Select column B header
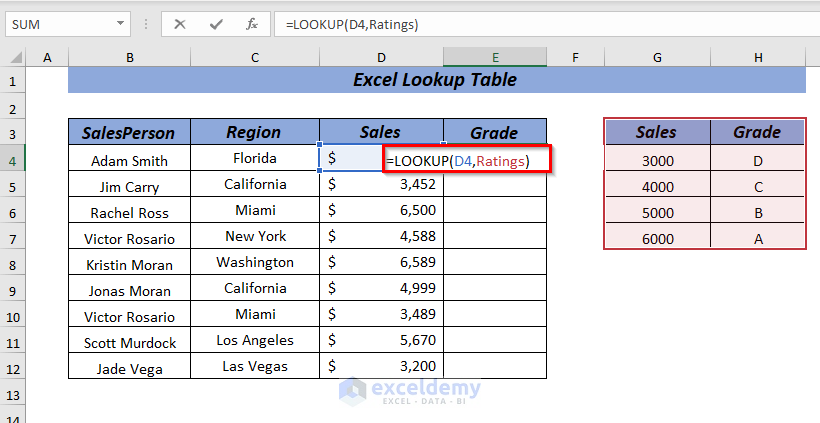 [x=130, y=58]
